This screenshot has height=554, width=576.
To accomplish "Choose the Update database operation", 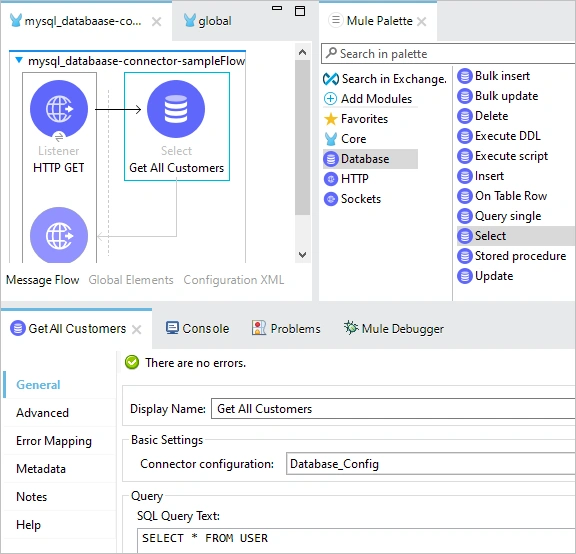I will pyautogui.click(x=485, y=276).
